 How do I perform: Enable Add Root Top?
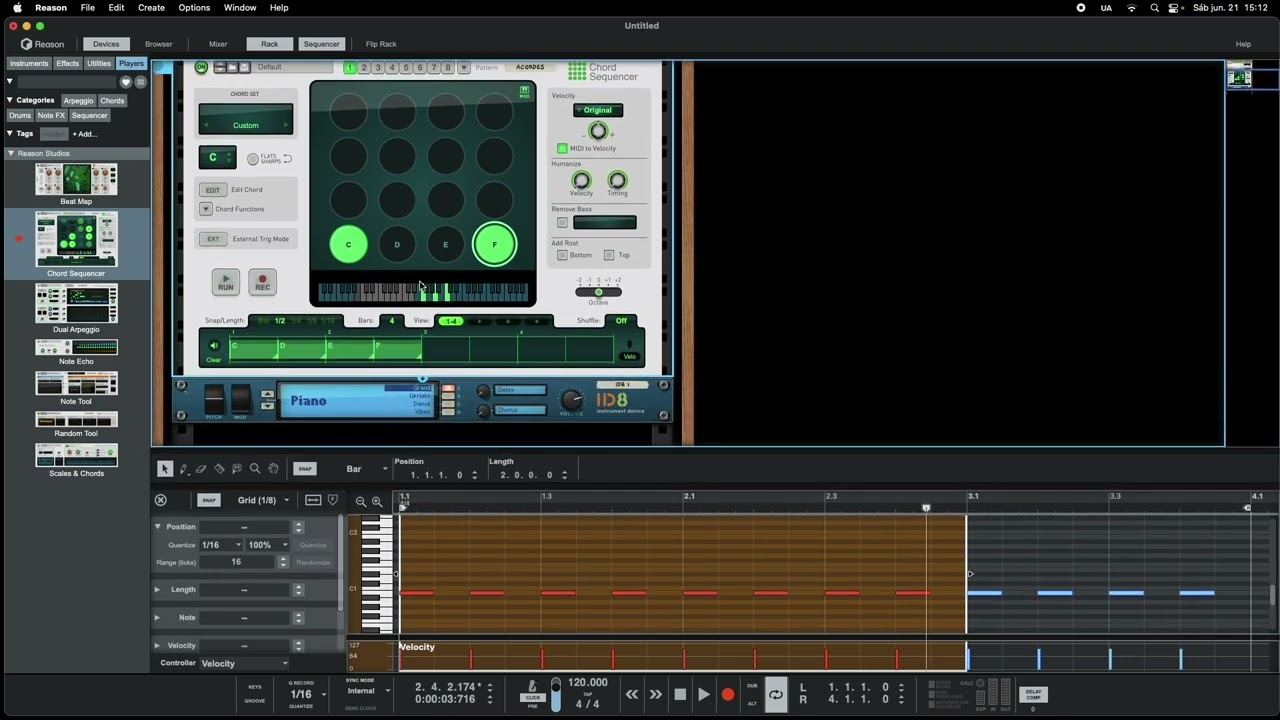click(609, 255)
